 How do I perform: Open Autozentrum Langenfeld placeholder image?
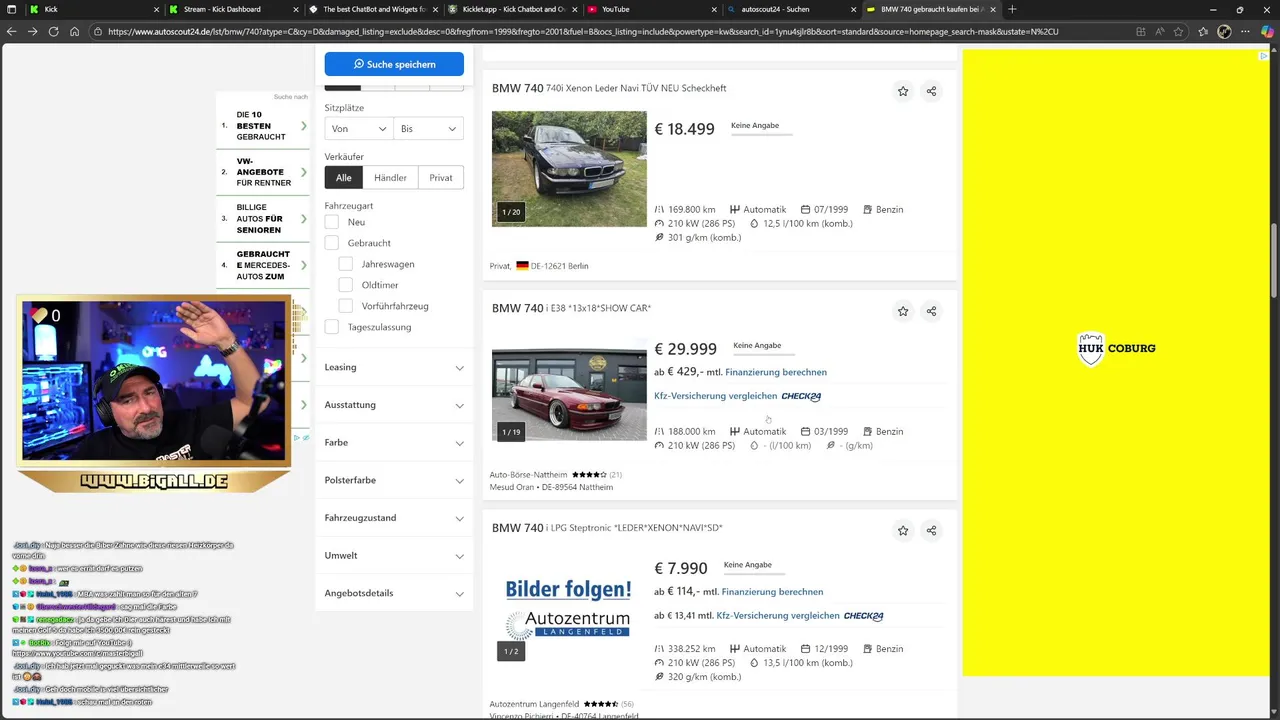[569, 609]
